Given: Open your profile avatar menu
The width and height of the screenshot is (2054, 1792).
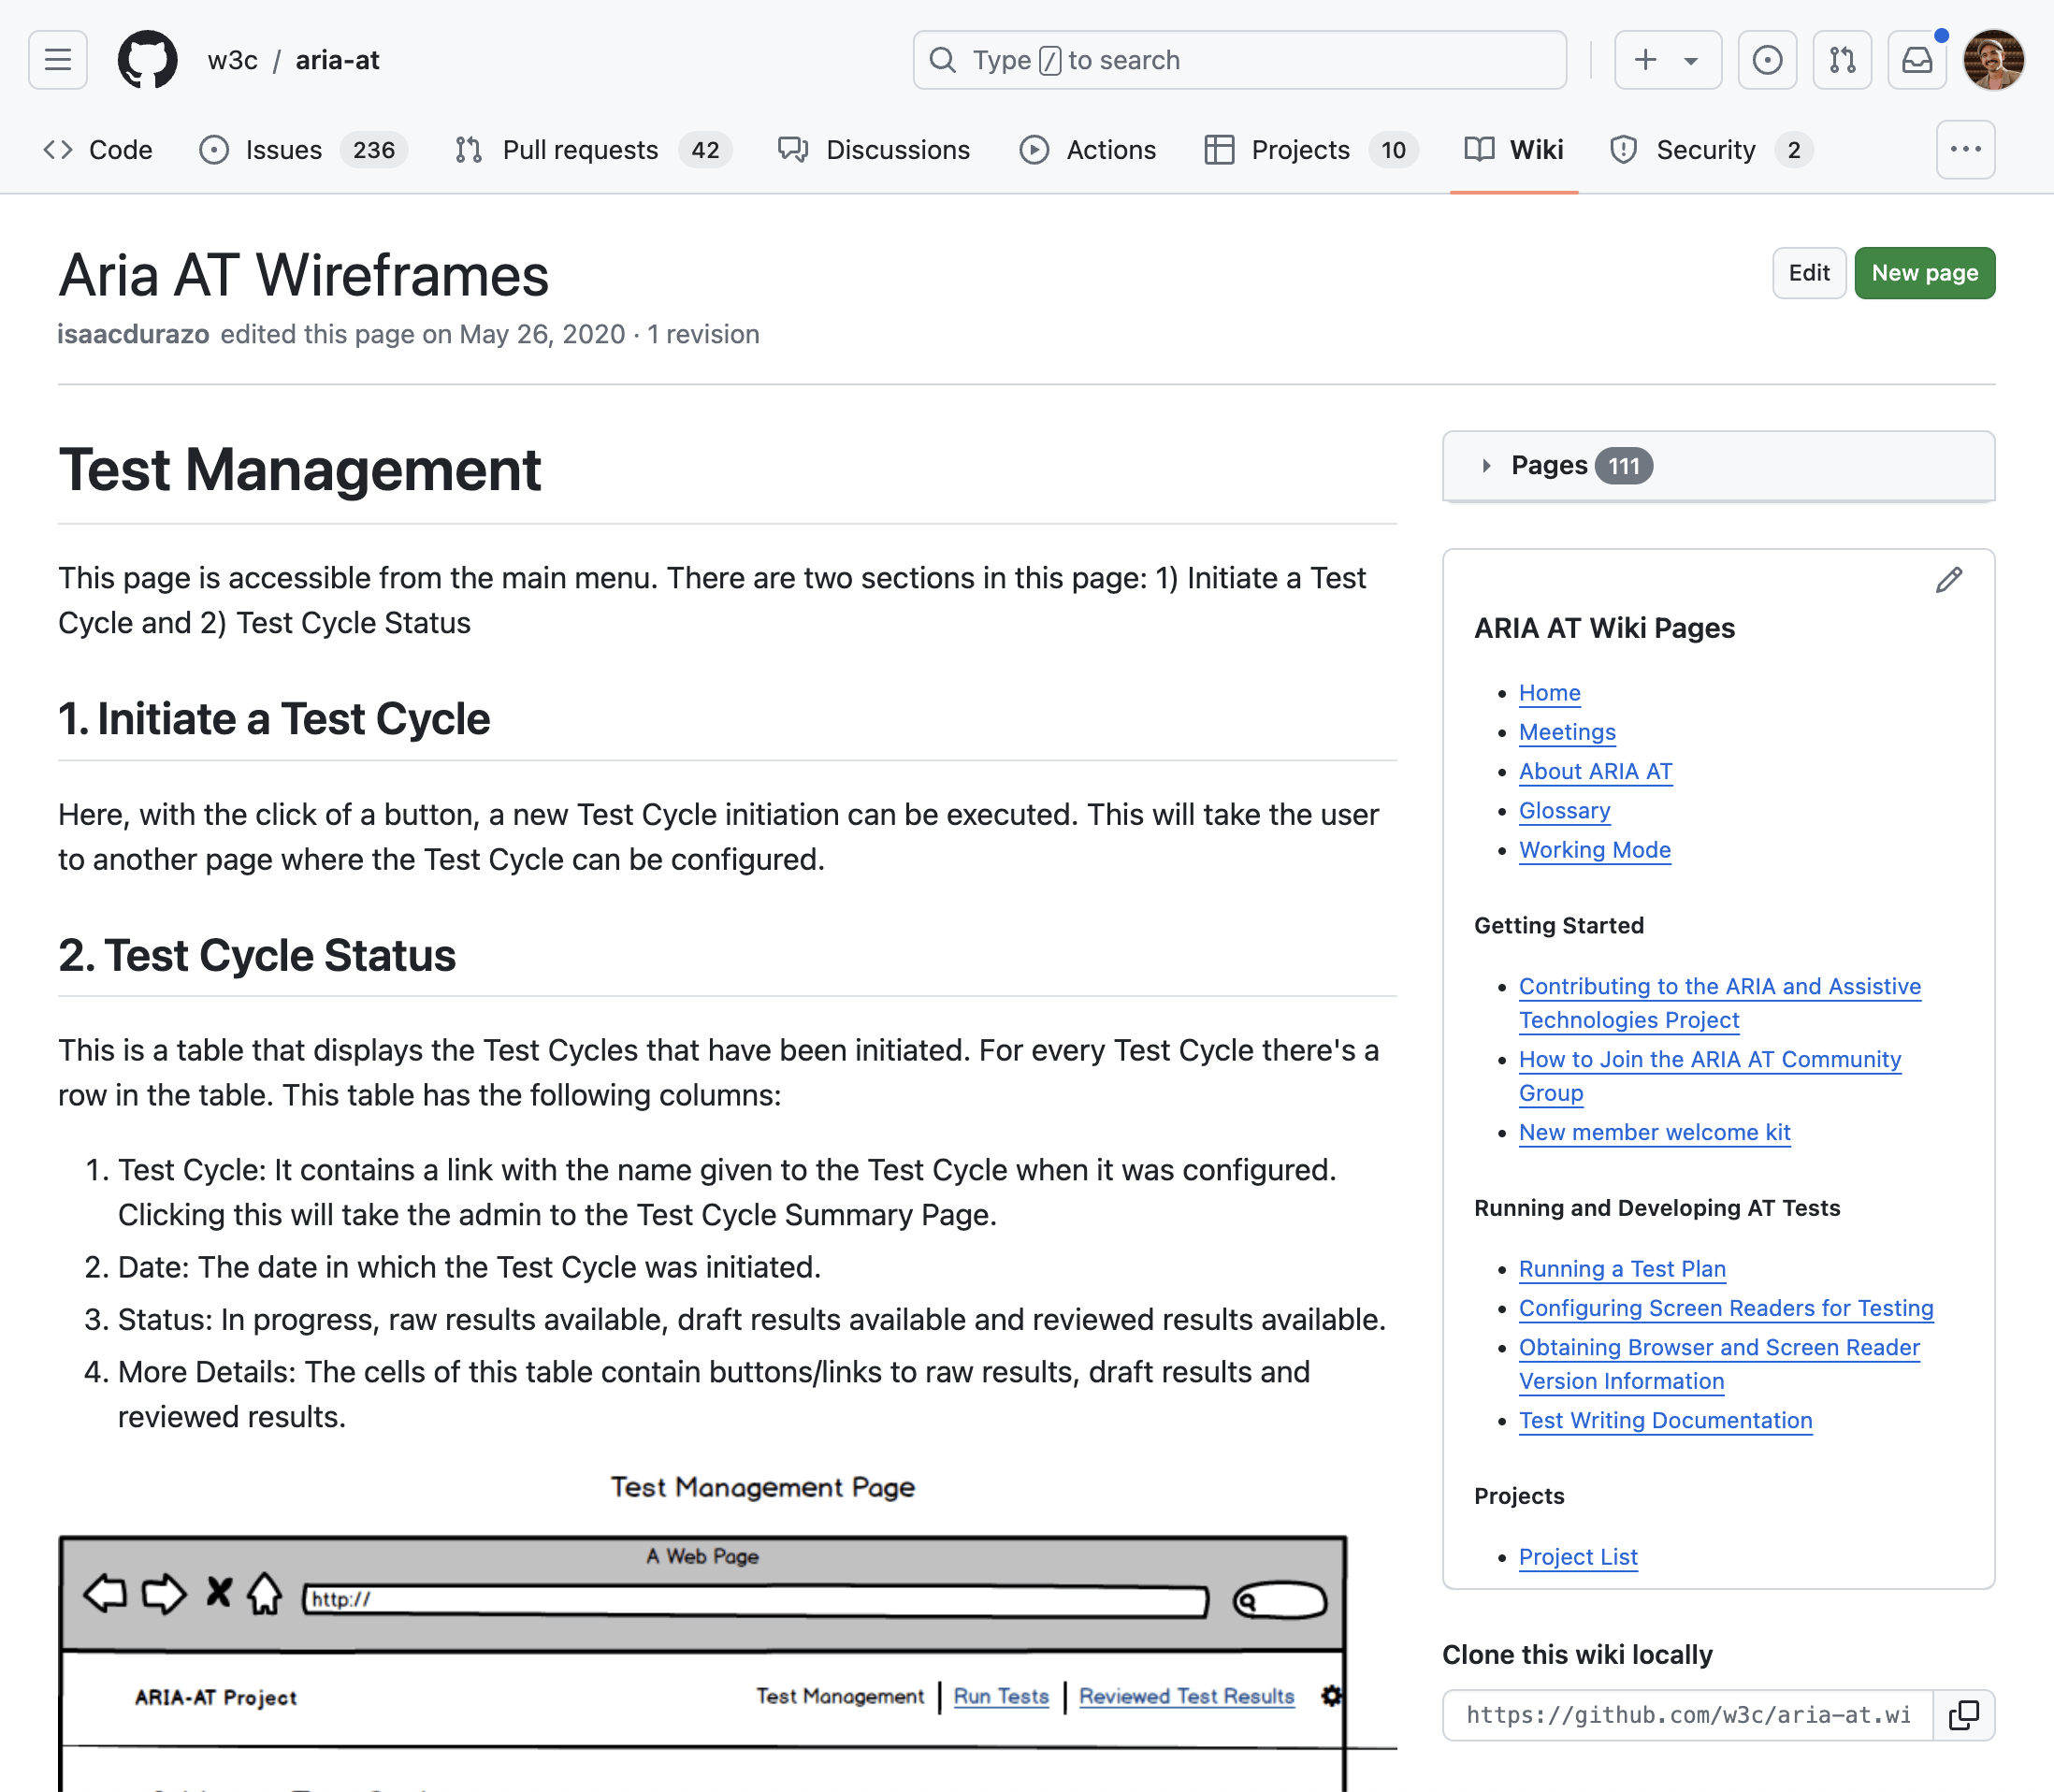Looking at the screenshot, I should click(1993, 60).
